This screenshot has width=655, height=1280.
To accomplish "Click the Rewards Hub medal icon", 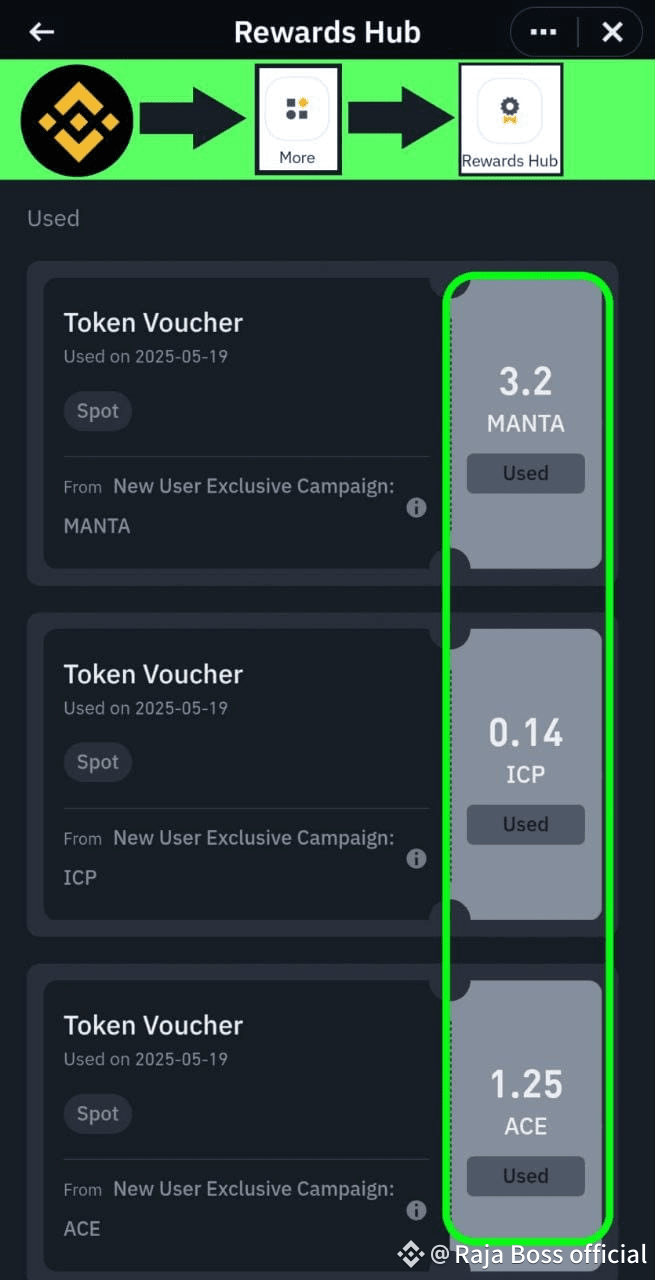I will 510,110.
